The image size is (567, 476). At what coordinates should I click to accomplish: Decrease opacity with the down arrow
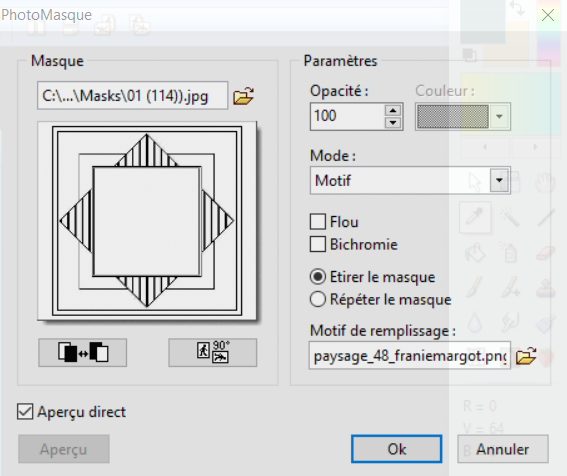pyautogui.click(x=393, y=123)
